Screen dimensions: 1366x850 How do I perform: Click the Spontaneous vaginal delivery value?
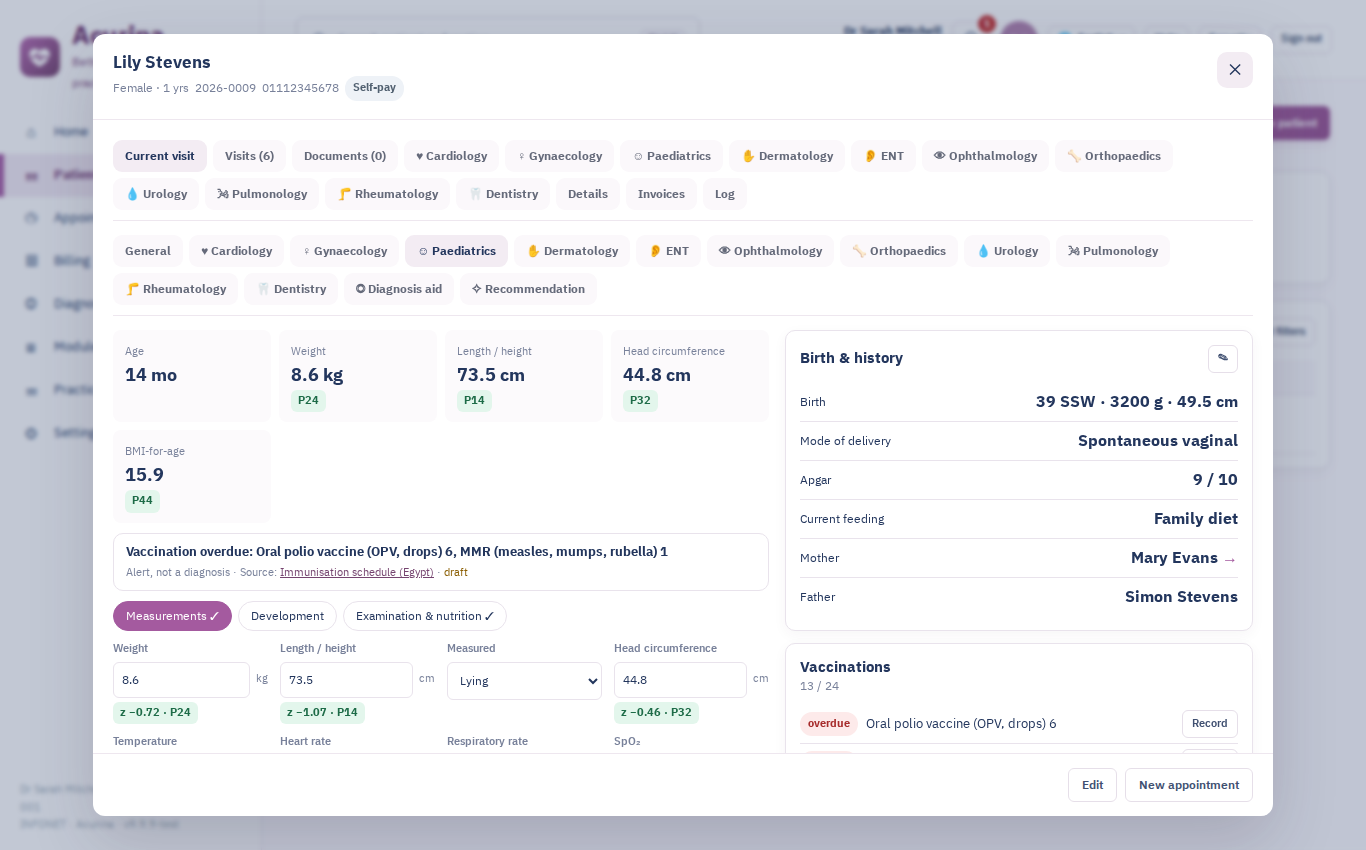coord(1158,441)
